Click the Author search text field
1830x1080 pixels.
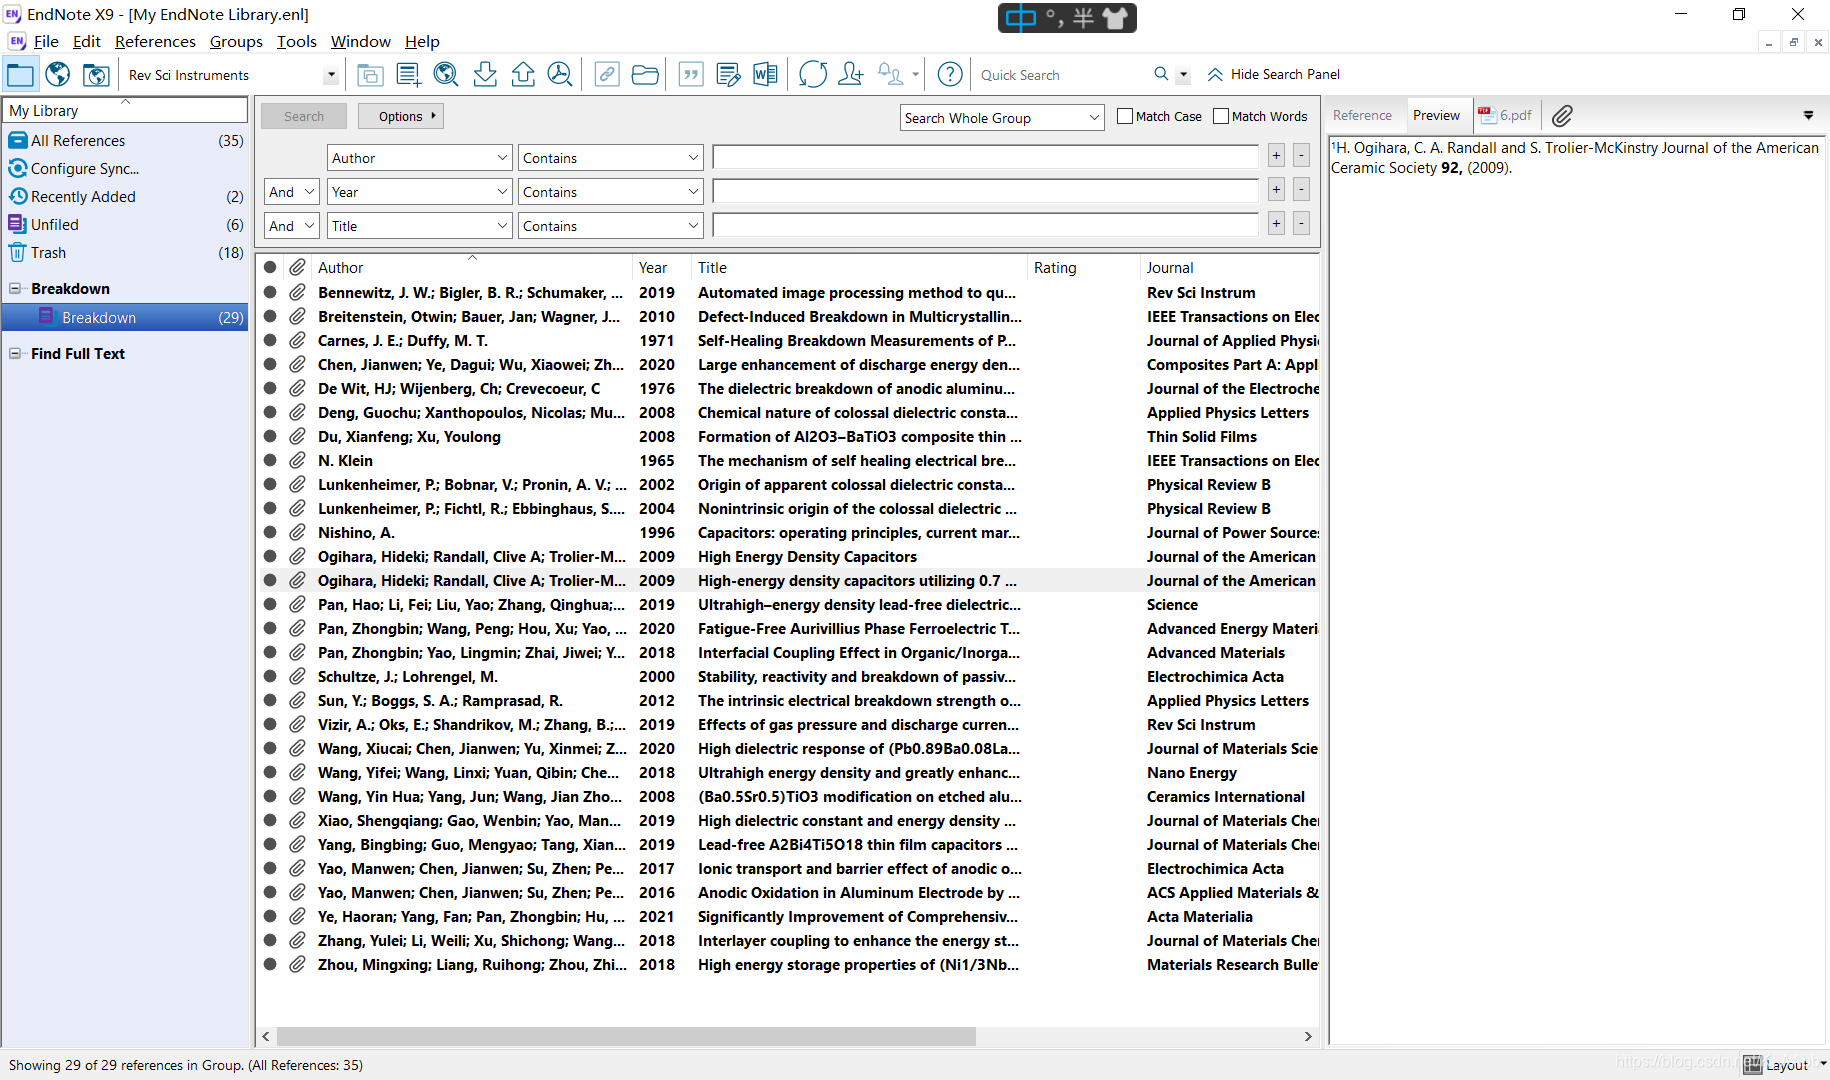tap(985, 157)
